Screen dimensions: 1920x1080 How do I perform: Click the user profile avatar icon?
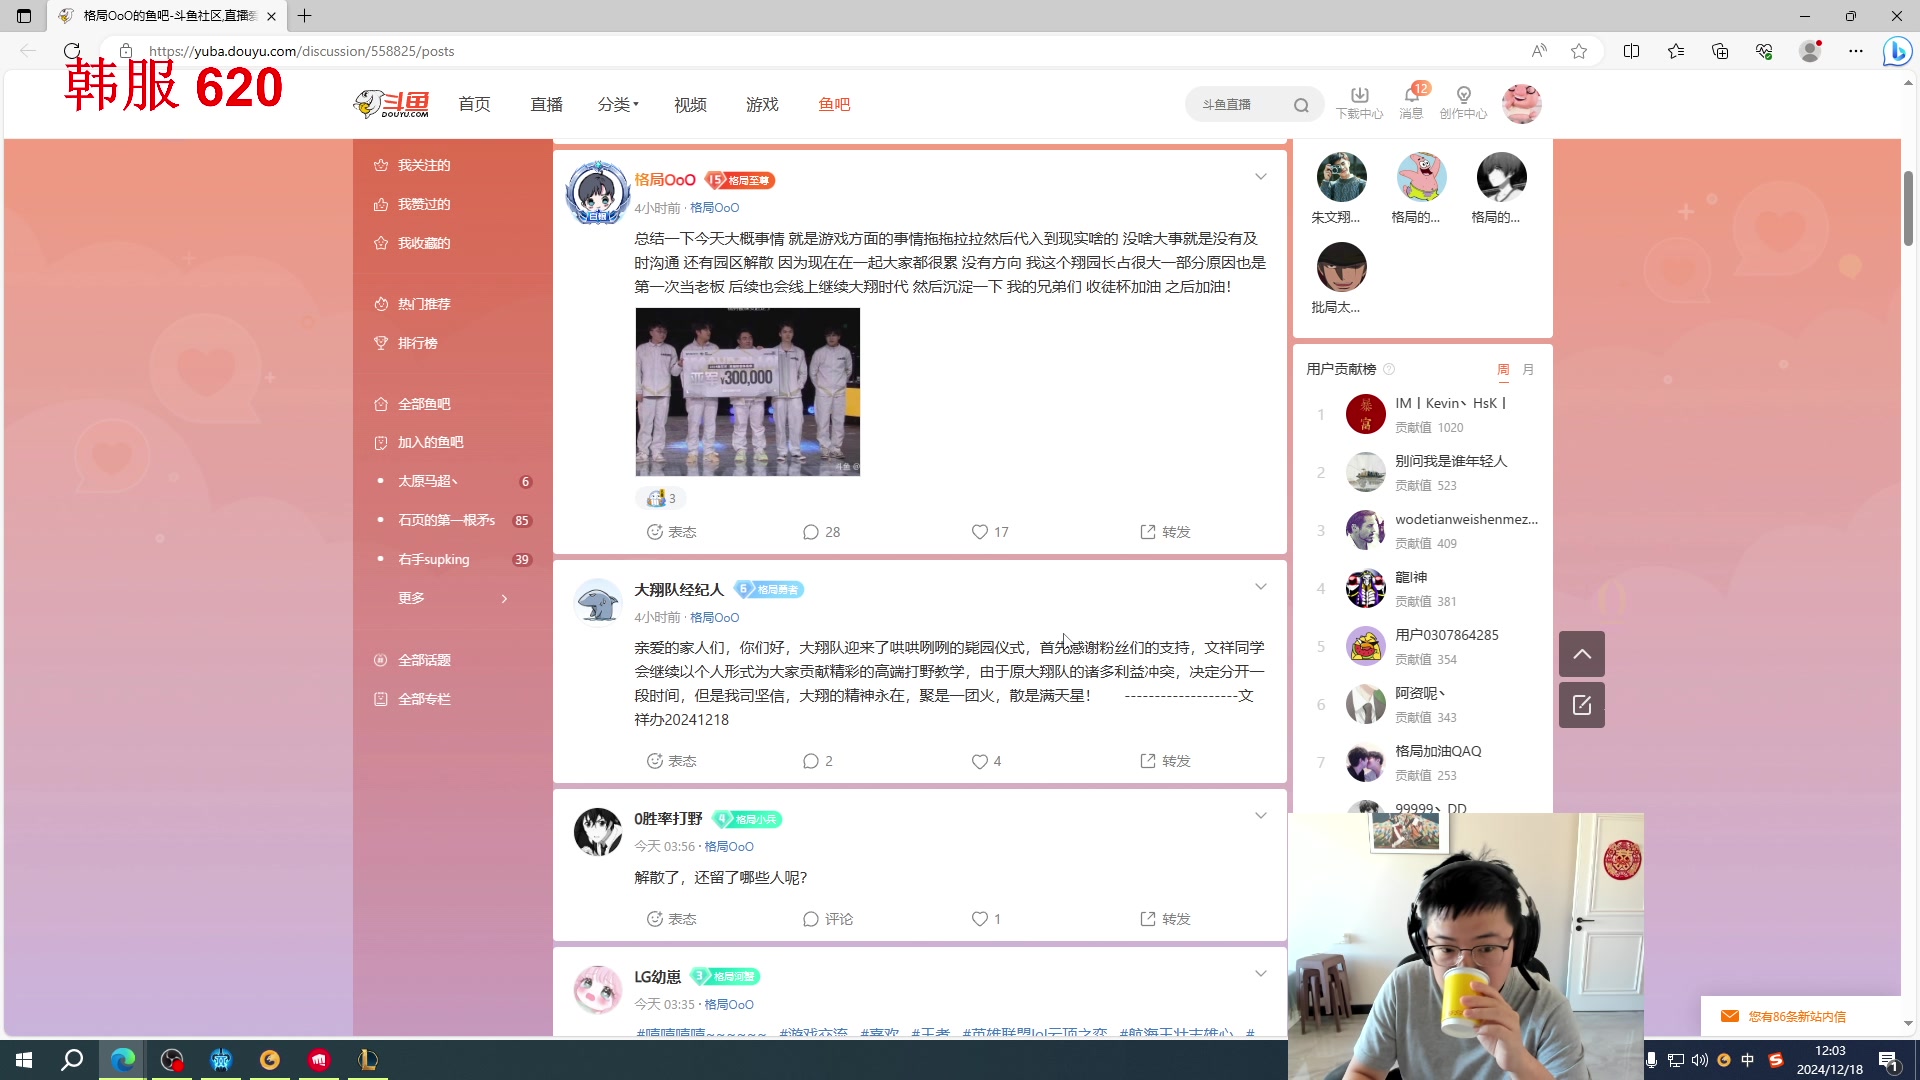tap(1523, 103)
